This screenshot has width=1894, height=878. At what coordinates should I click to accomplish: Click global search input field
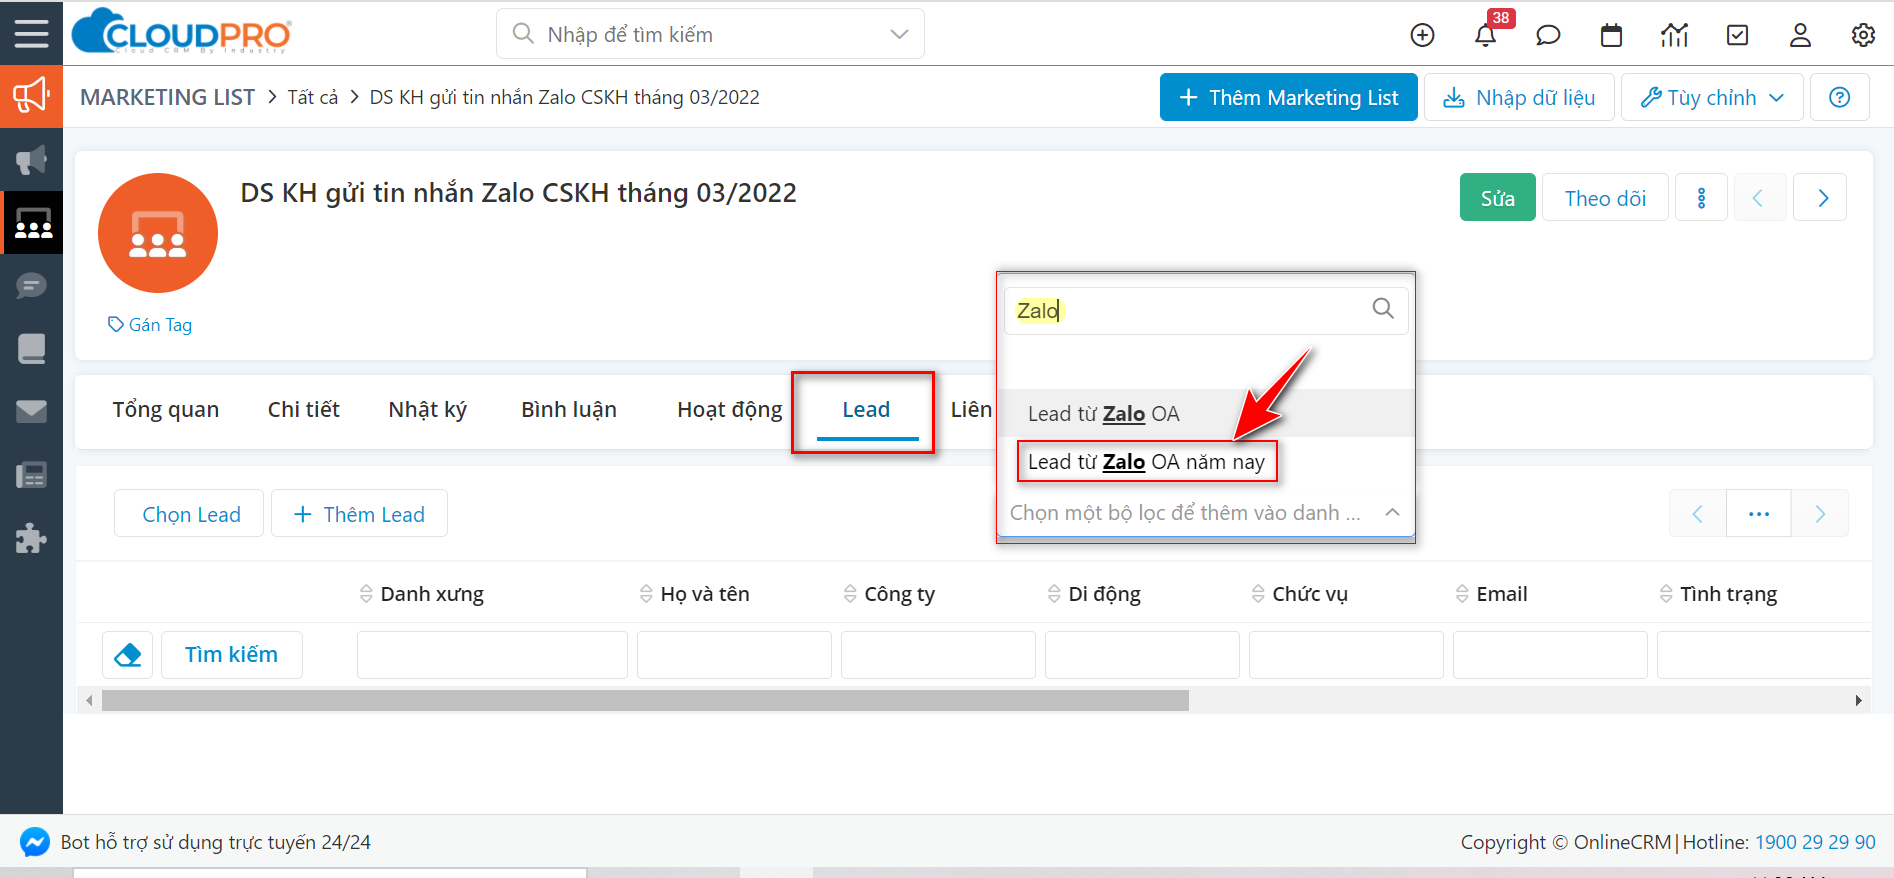710,34
